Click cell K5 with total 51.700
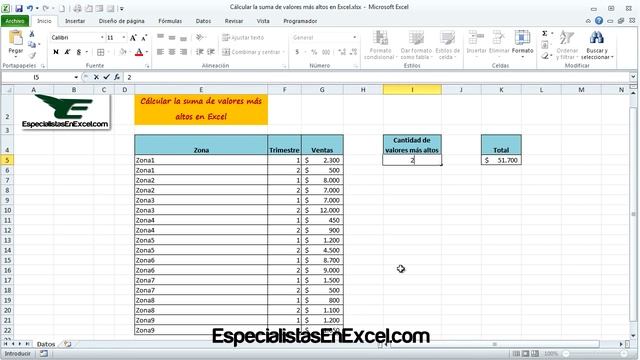640x360 pixels. [501, 160]
